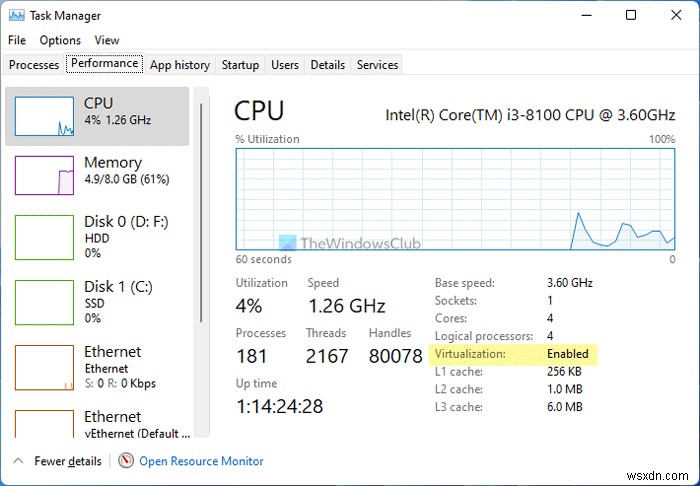Maximize the Task Manager window

631,16
